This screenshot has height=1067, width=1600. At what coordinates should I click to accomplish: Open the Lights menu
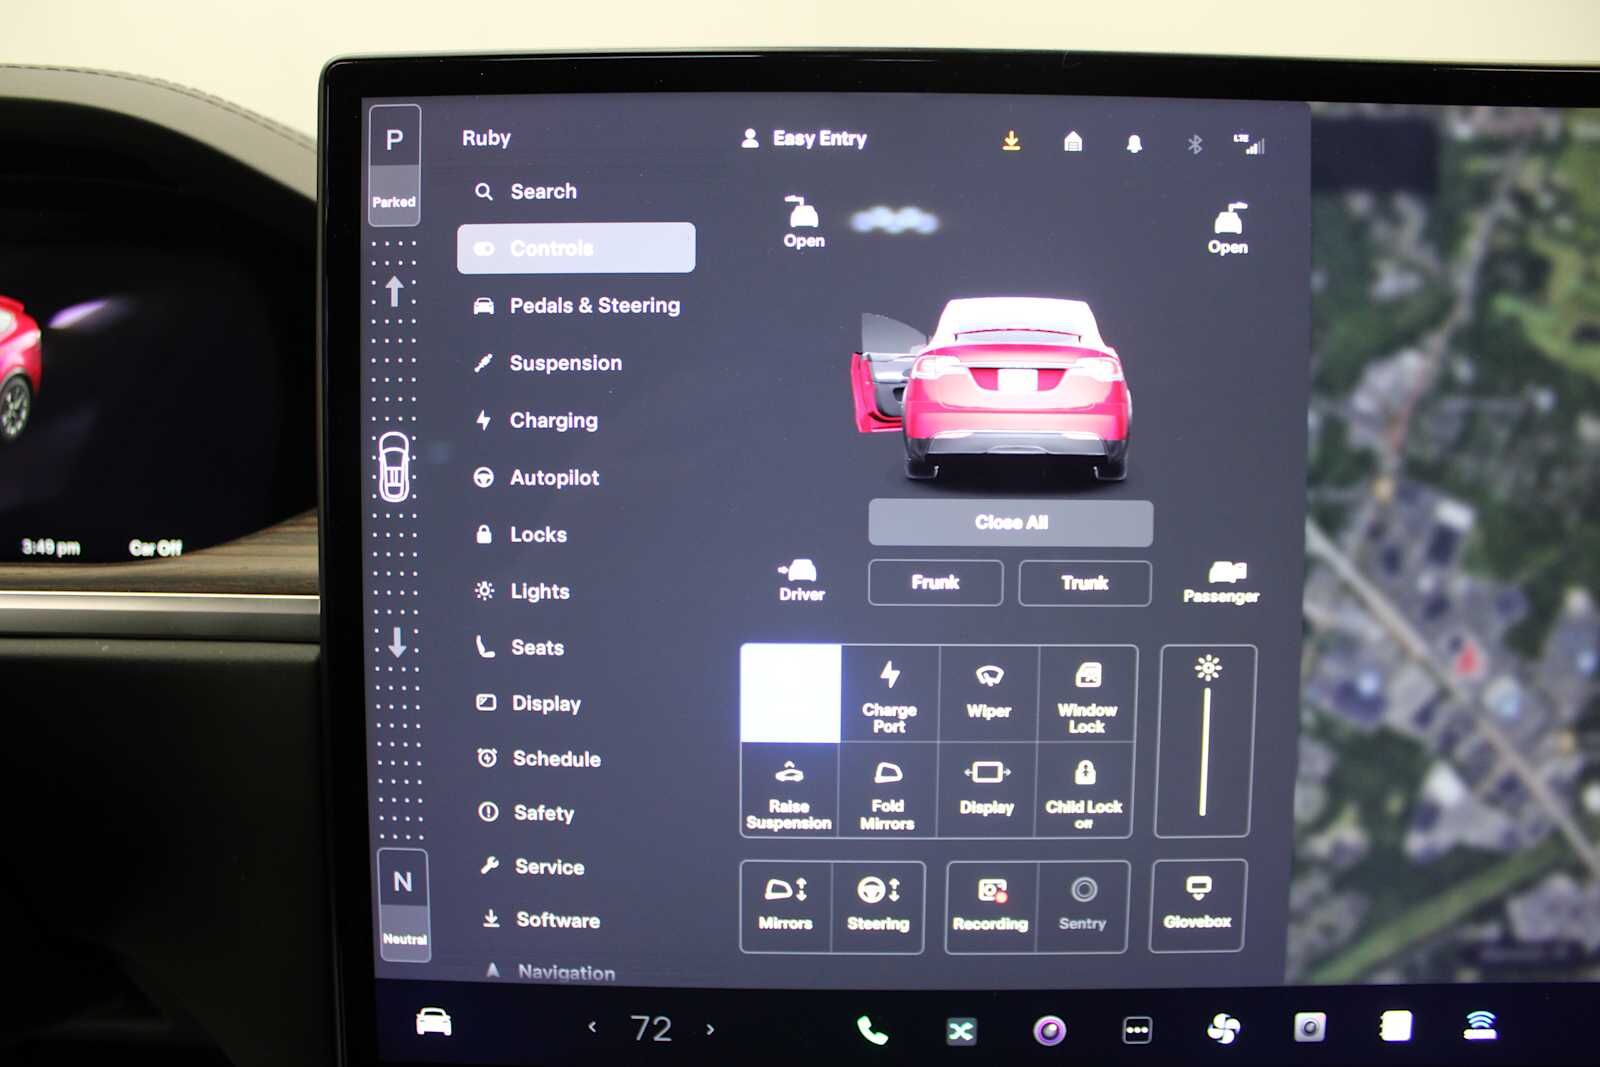[522, 591]
